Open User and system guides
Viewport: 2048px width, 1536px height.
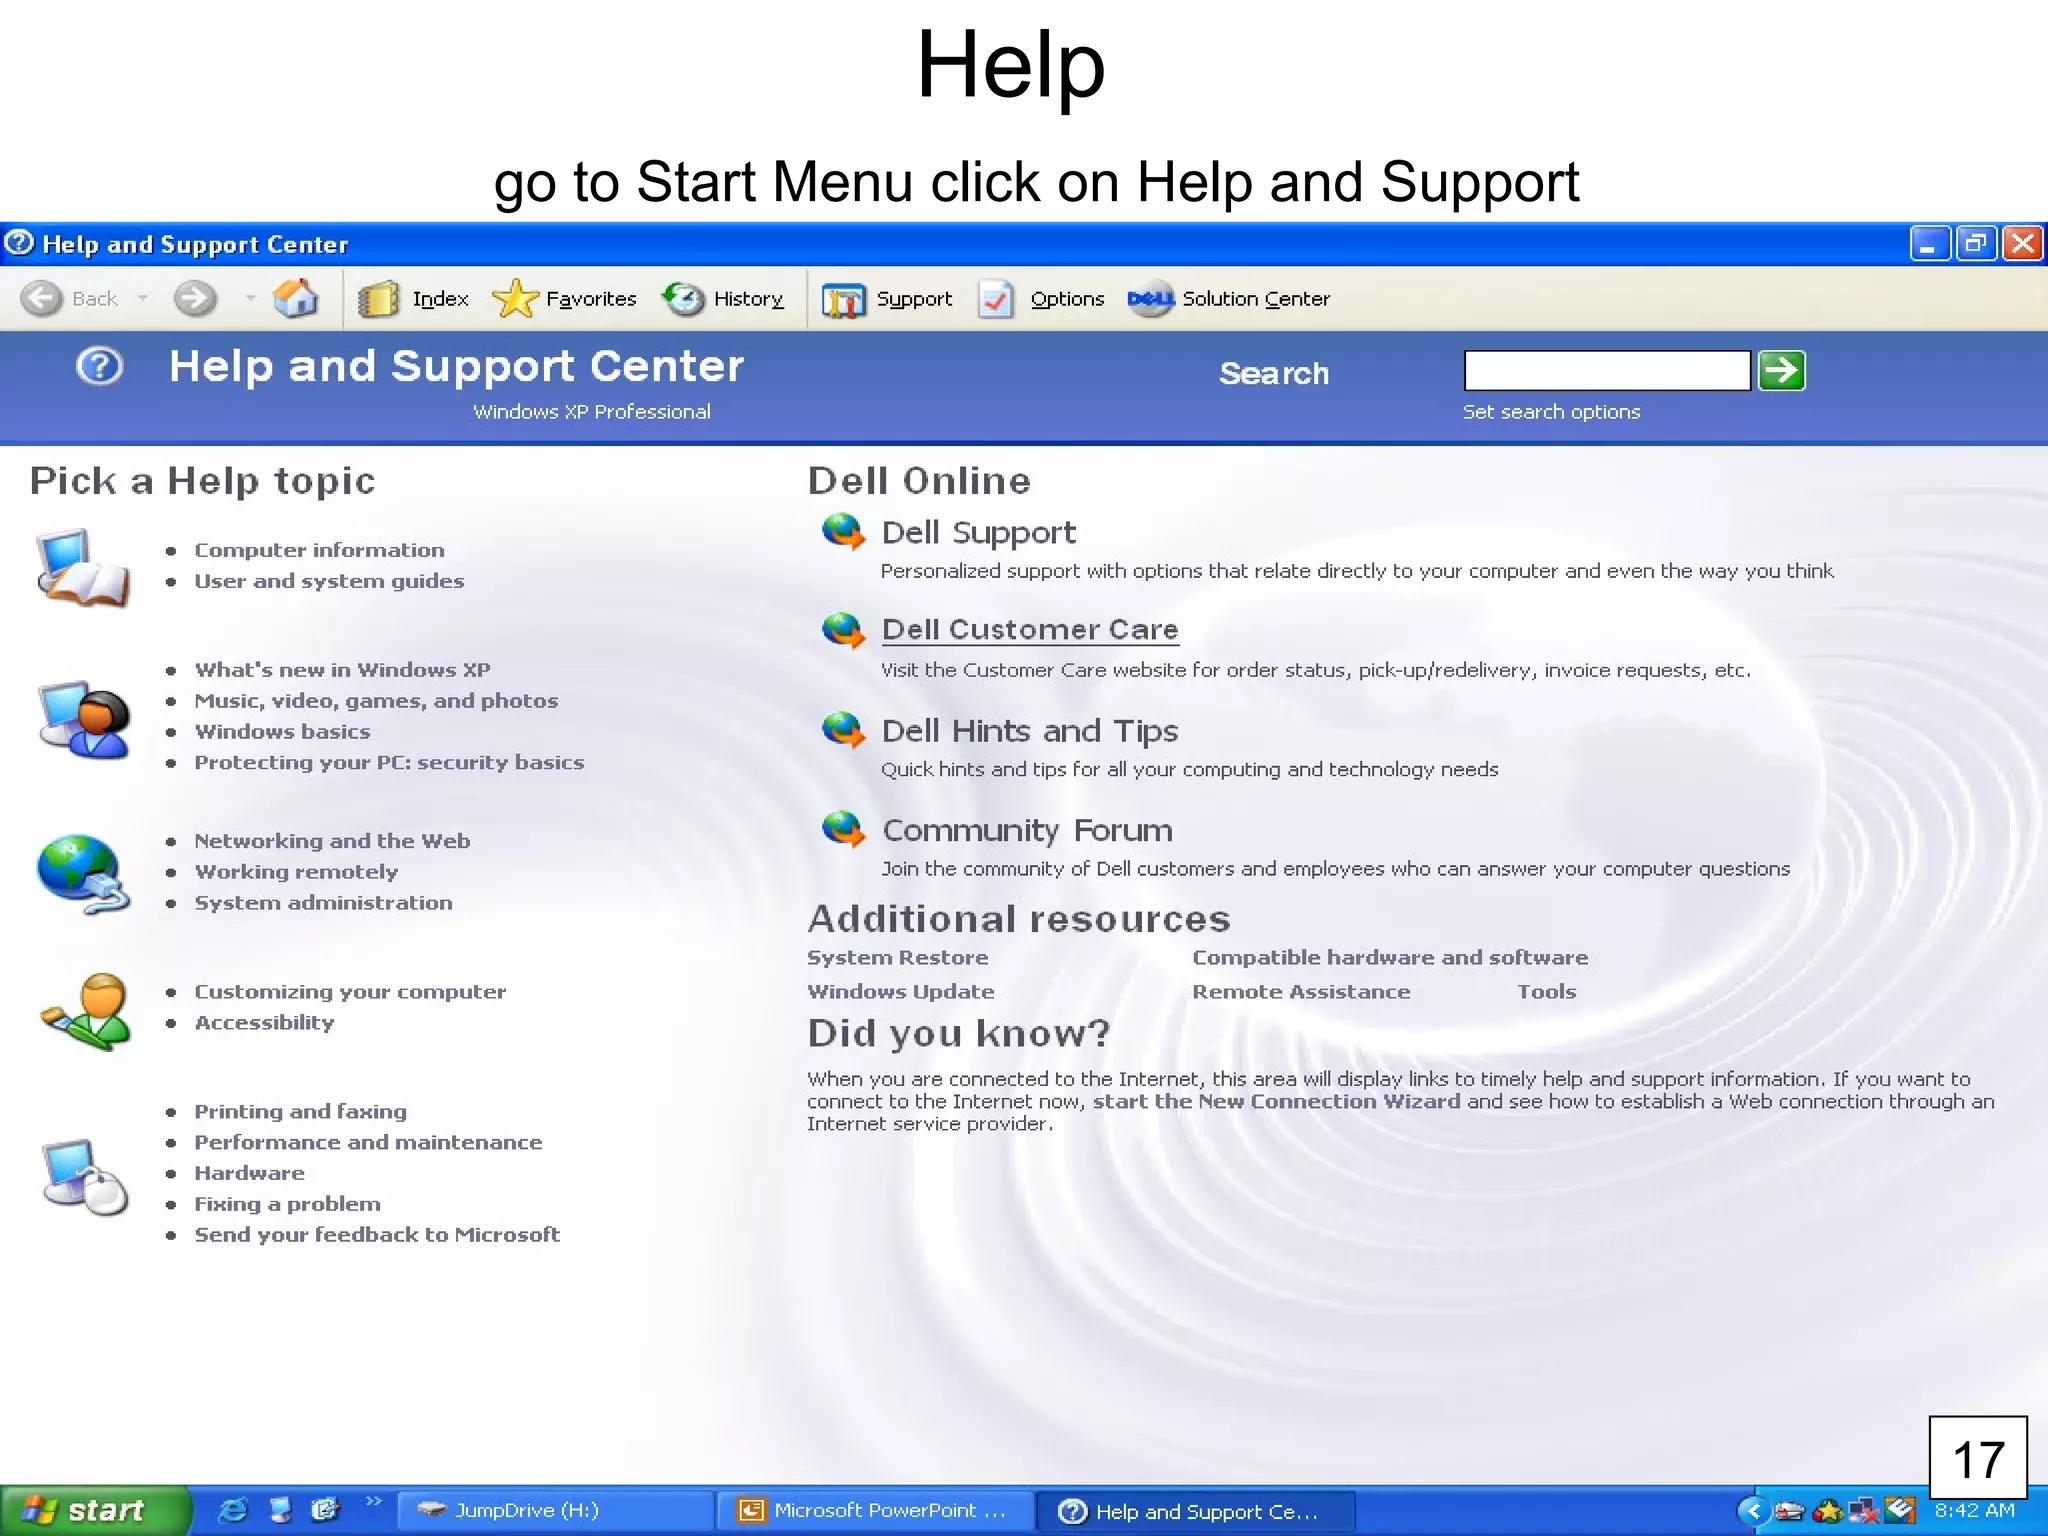point(329,581)
